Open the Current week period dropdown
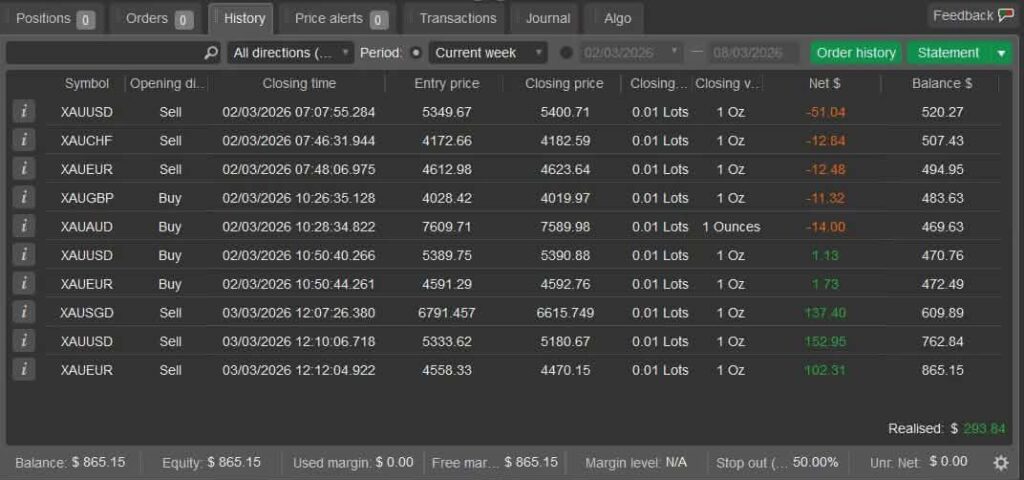This screenshot has width=1024, height=480. 489,53
